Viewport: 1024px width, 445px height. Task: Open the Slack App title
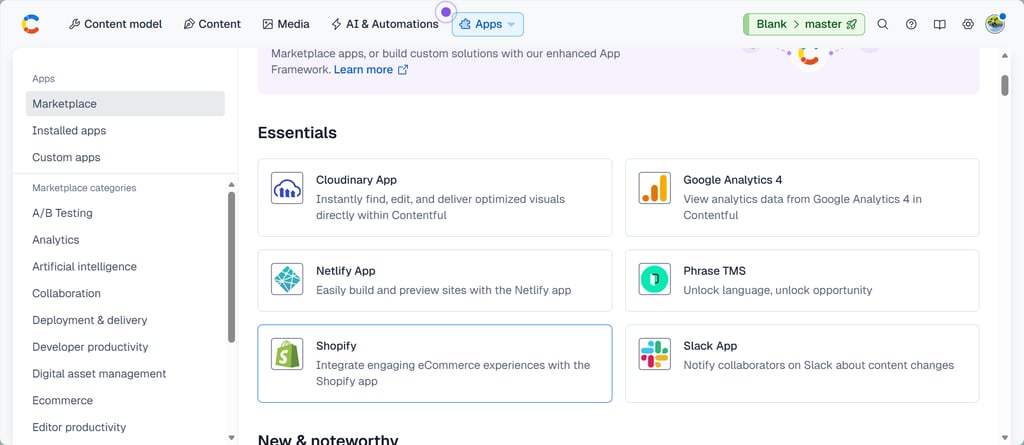710,346
